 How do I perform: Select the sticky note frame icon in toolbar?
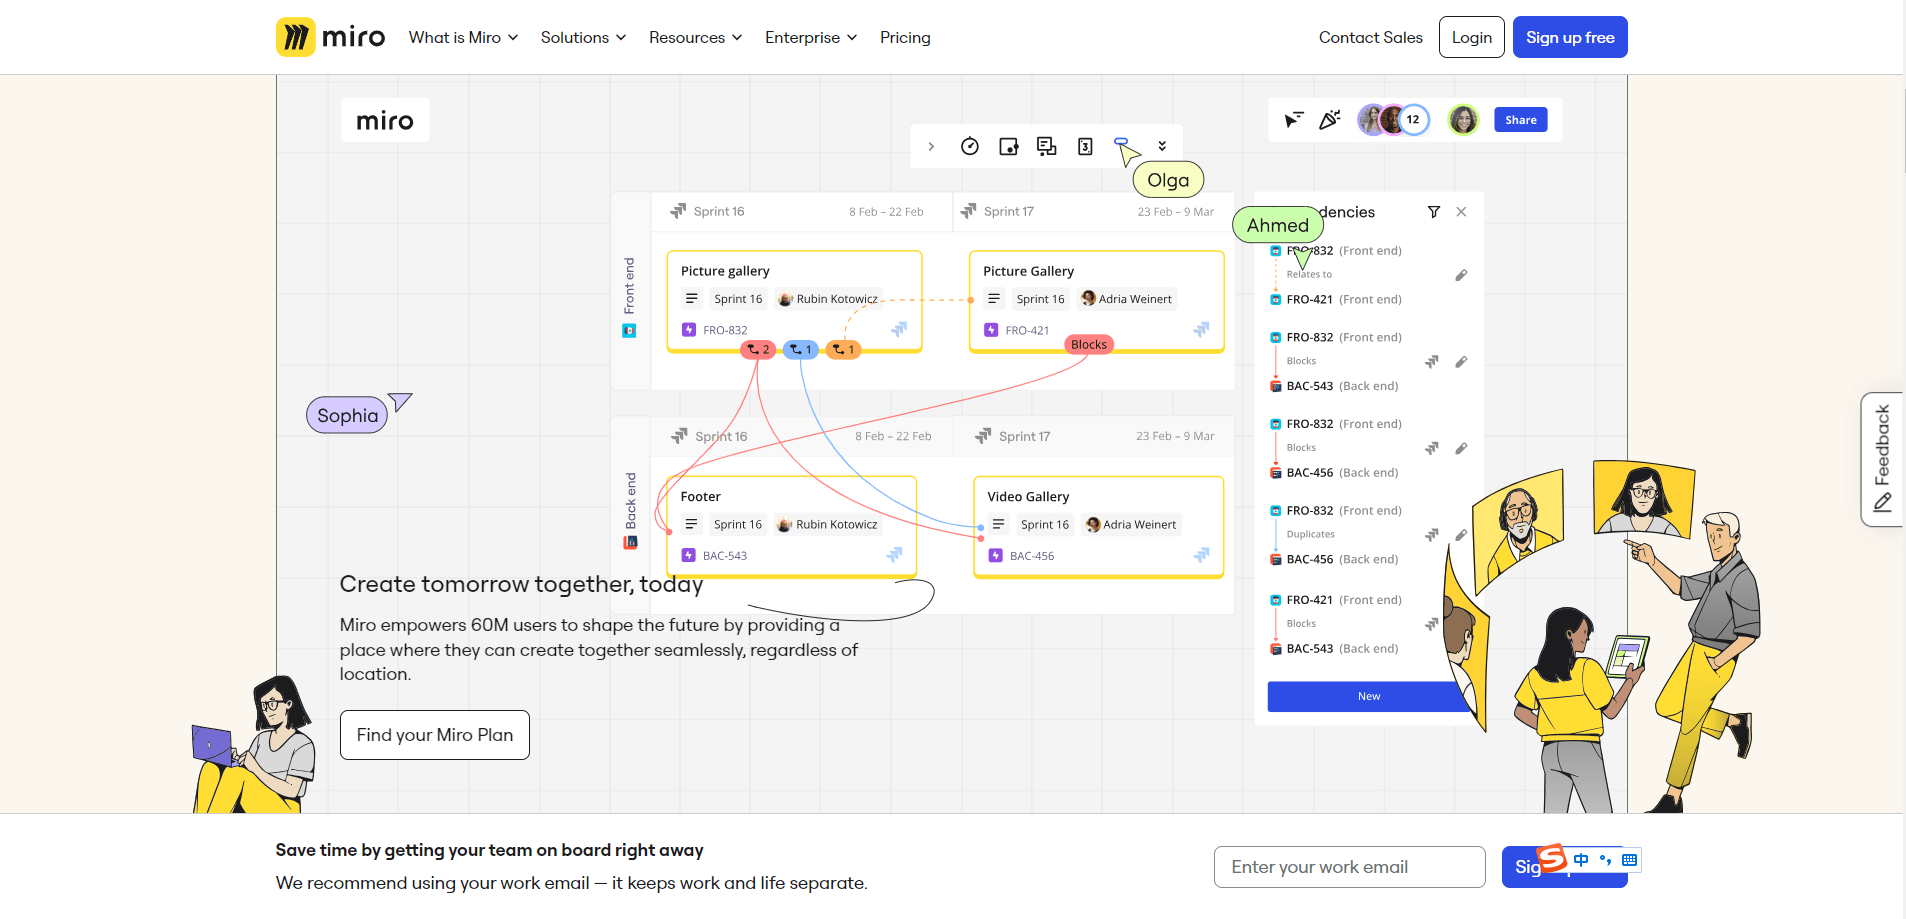pyautogui.click(x=1008, y=146)
